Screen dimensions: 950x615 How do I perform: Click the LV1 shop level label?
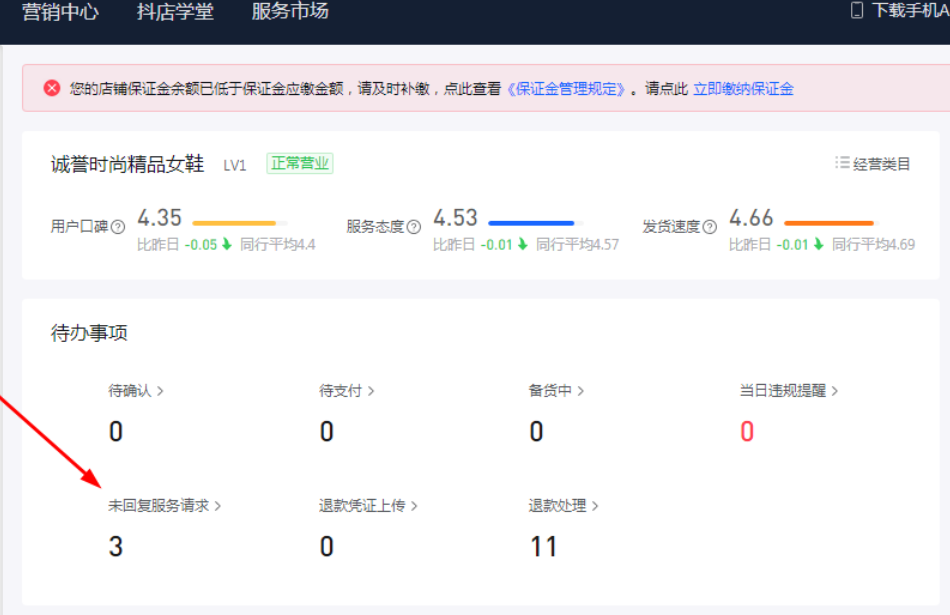pyautogui.click(x=234, y=165)
